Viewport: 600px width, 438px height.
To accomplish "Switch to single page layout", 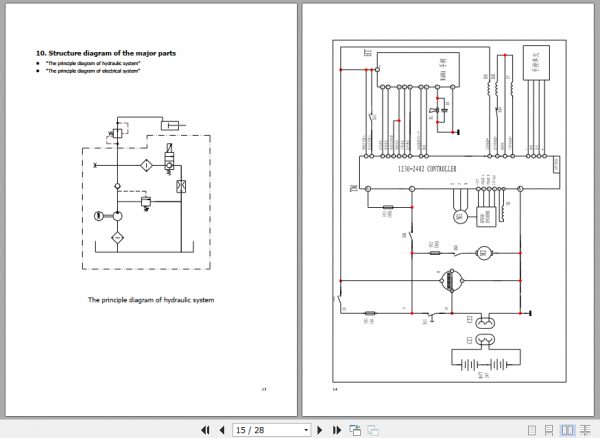I will [532, 430].
